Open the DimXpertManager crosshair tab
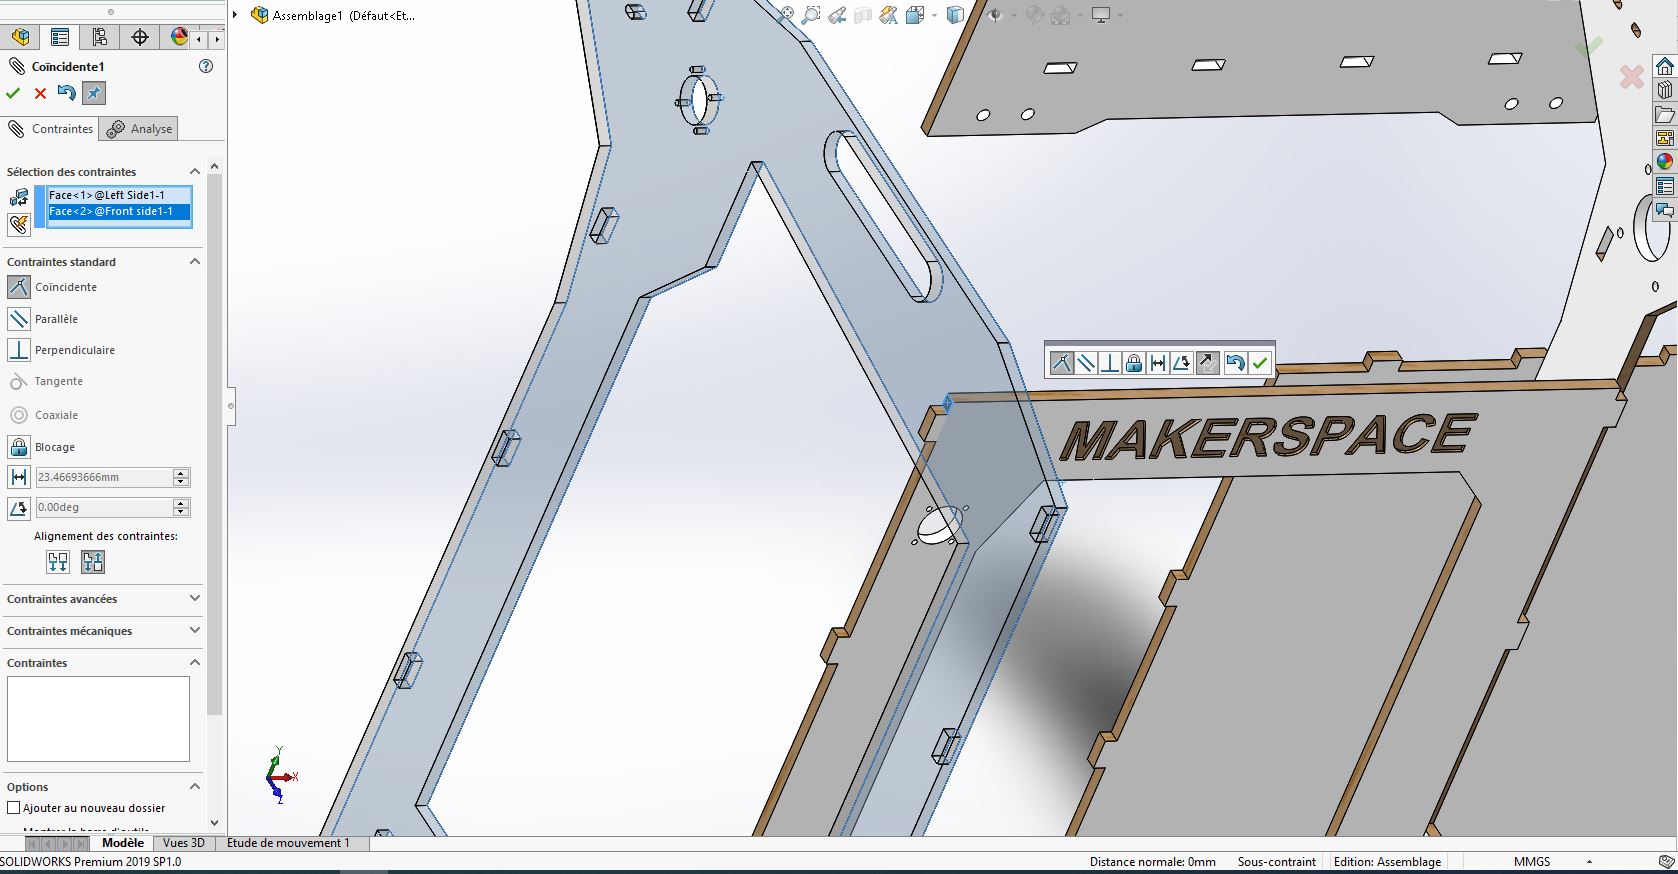Screen dimensions: 1678x874 pyautogui.click(x=140, y=37)
